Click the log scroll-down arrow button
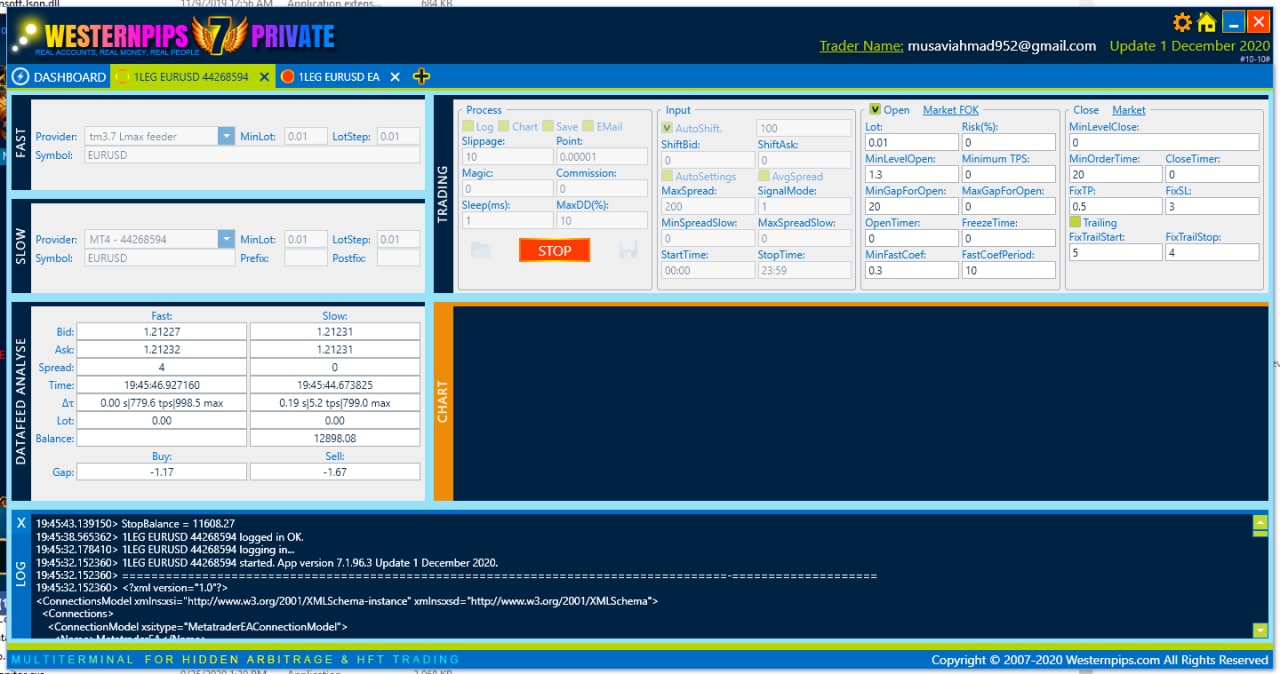The height and width of the screenshot is (674, 1280). coord(1260,630)
